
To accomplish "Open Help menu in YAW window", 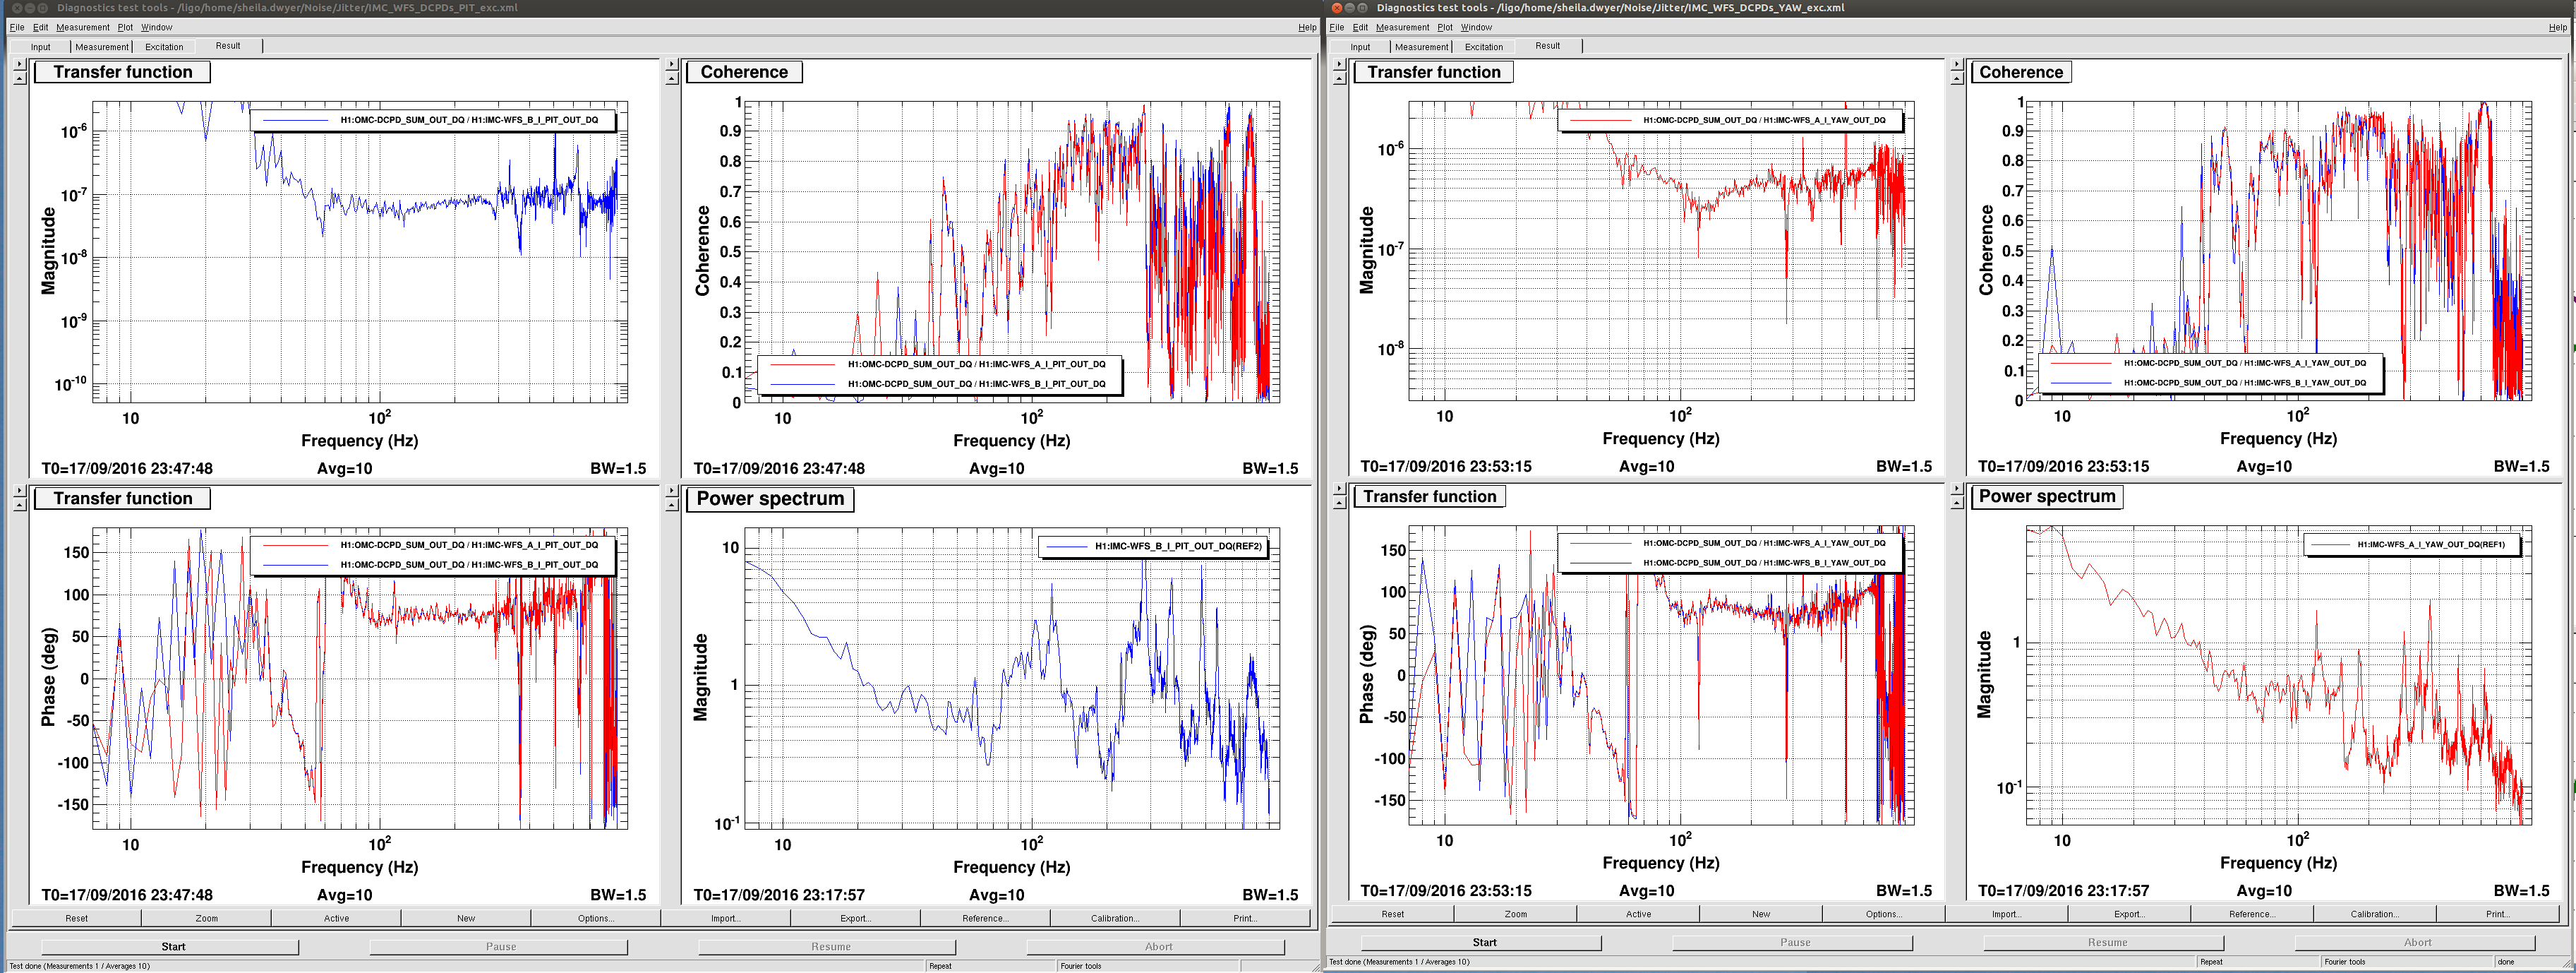I will click(2557, 27).
